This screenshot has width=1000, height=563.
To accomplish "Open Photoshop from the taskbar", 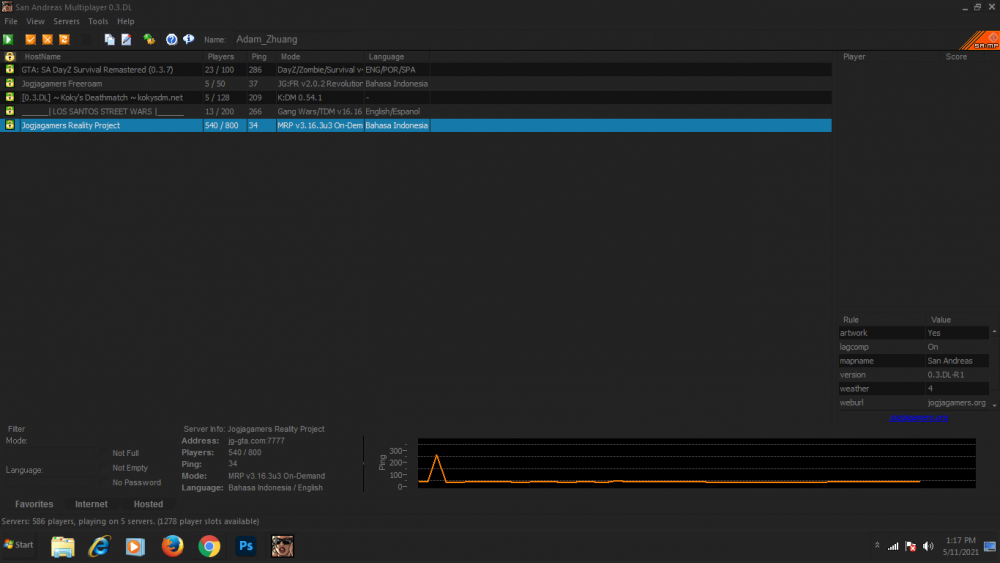I will coord(246,546).
